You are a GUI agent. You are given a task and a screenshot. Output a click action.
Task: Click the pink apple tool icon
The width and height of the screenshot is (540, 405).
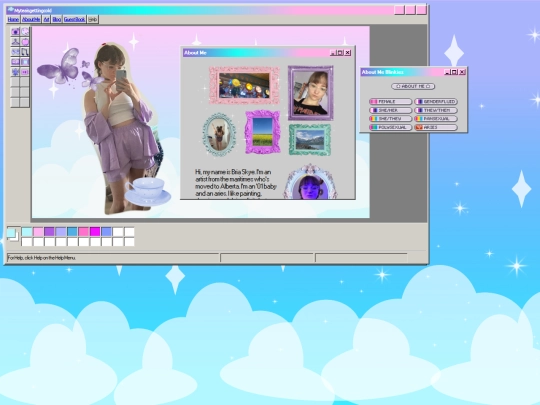[25, 42]
